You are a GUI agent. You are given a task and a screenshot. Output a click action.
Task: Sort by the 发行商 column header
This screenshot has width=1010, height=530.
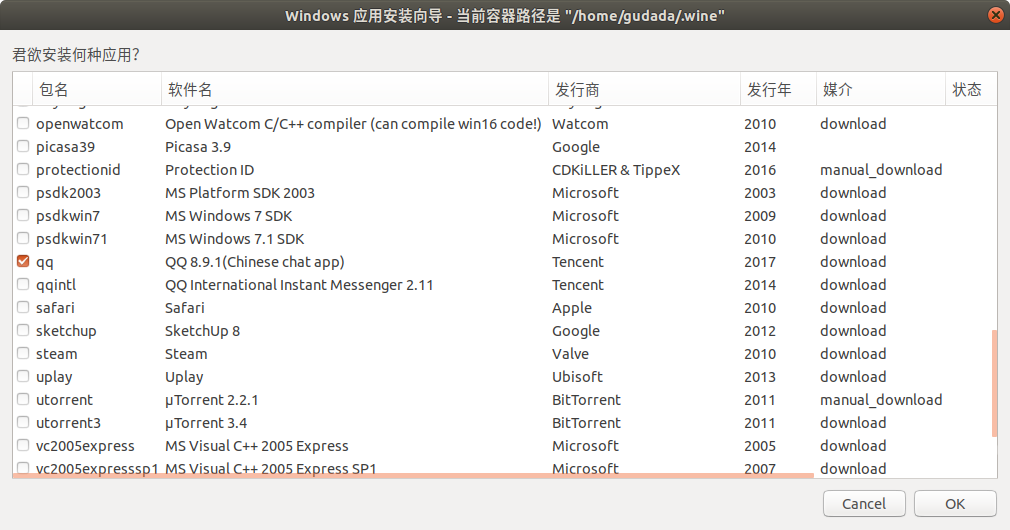click(x=644, y=89)
